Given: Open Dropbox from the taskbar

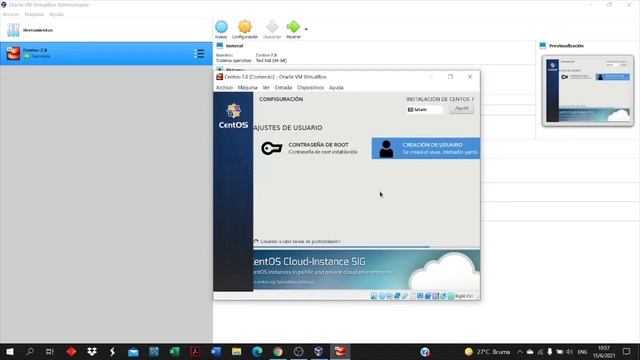Looking at the screenshot, I should tap(92, 351).
